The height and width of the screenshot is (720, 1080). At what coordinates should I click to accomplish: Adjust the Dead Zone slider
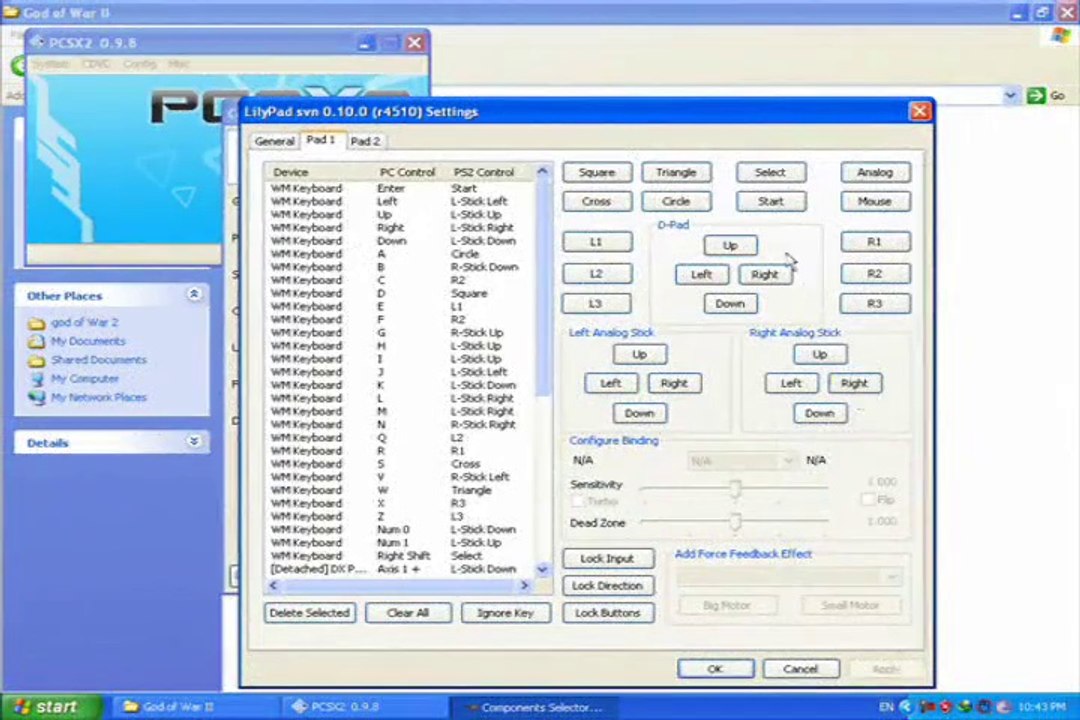735,522
